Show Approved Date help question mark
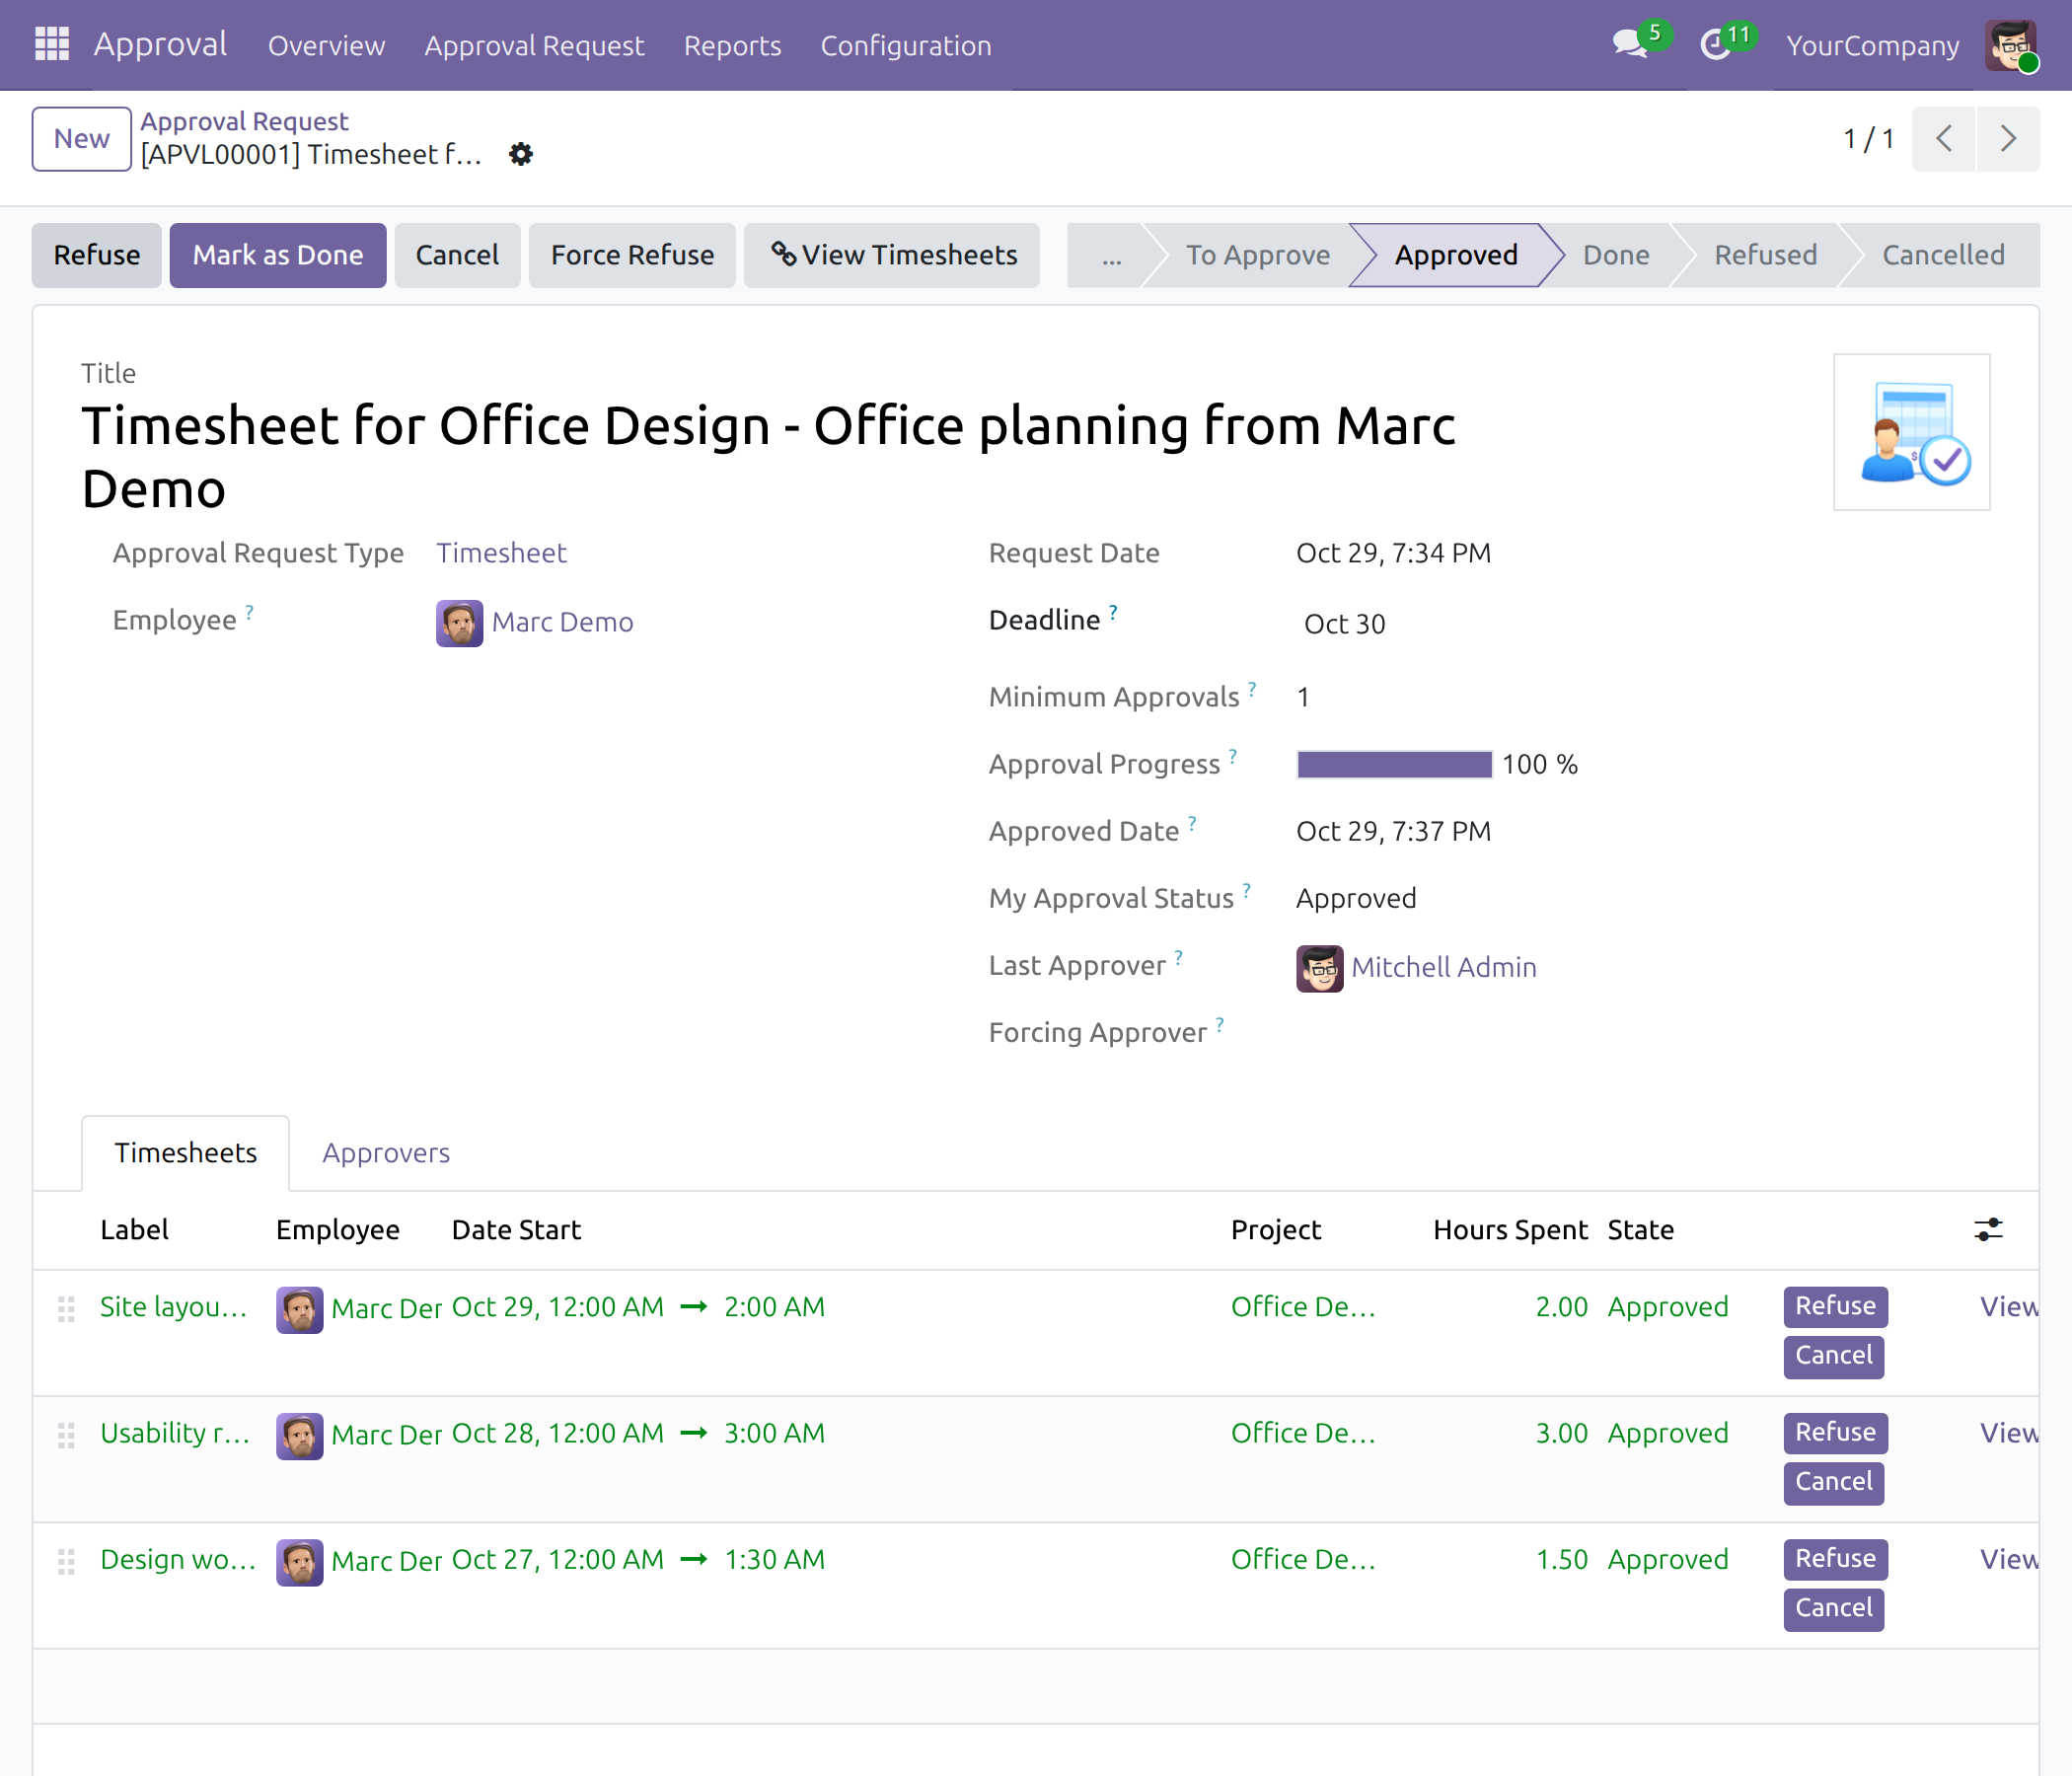The width and height of the screenshot is (2072, 1776). point(1192,822)
